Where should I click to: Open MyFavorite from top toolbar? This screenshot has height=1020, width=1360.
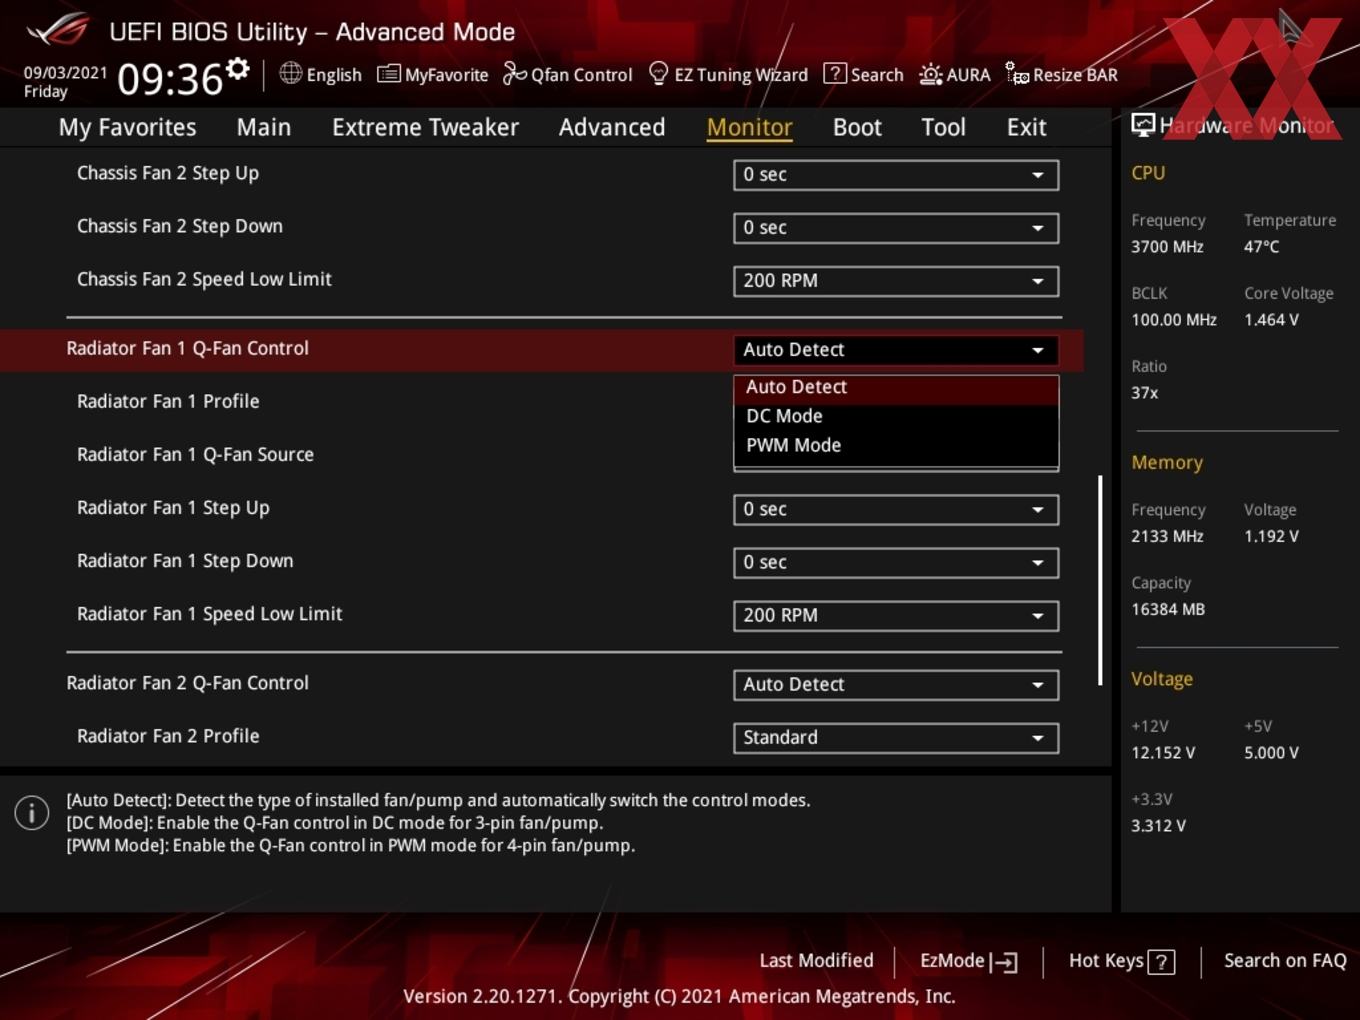tap(432, 74)
